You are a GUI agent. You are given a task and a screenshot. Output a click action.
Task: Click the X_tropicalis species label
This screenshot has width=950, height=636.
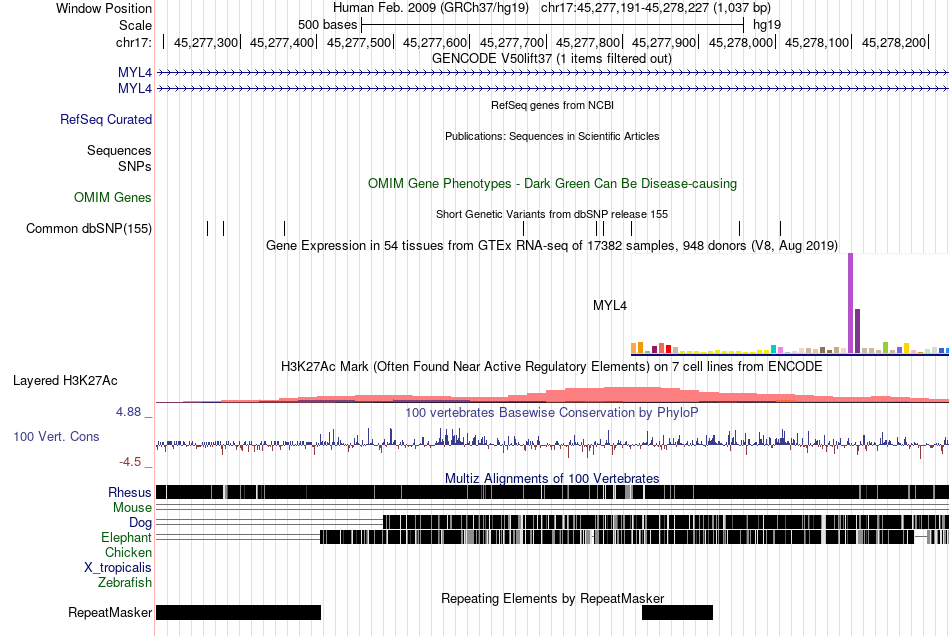tap(118, 568)
